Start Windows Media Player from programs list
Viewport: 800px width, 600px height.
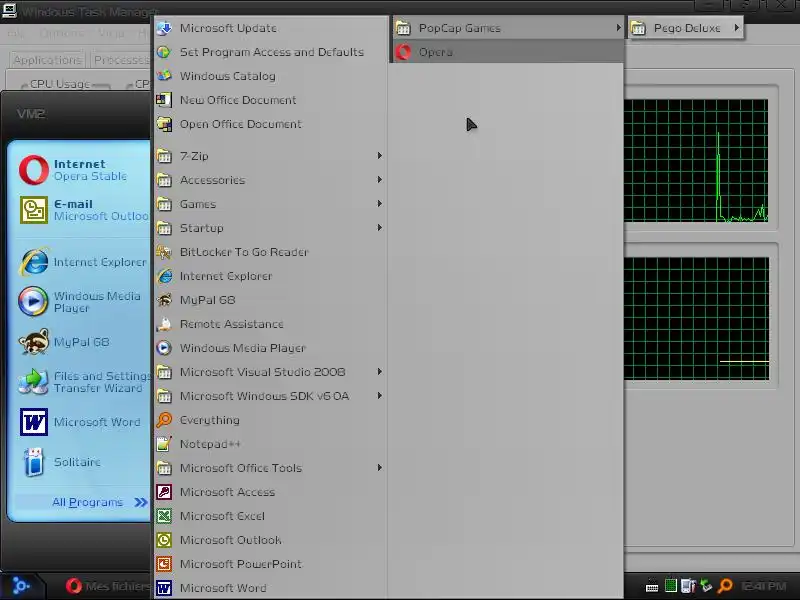270,348
